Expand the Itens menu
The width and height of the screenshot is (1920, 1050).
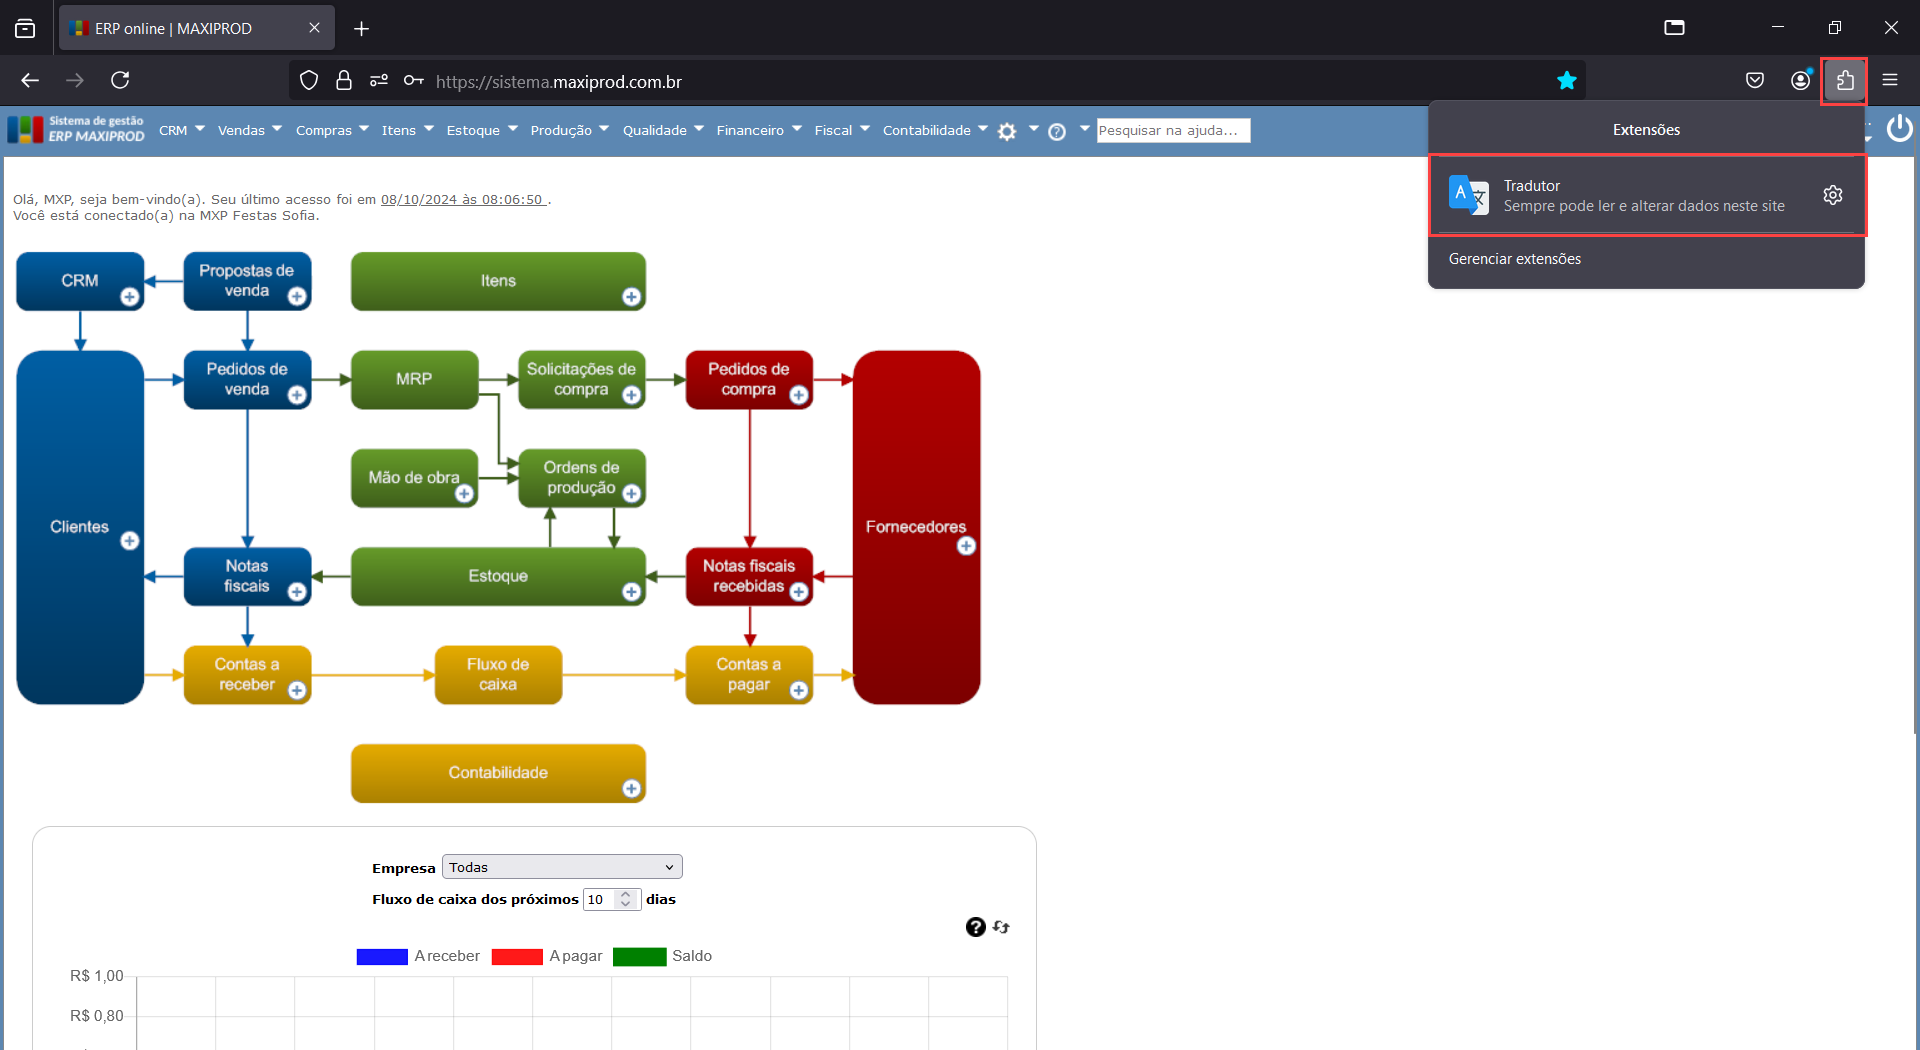[x=408, y=130]
